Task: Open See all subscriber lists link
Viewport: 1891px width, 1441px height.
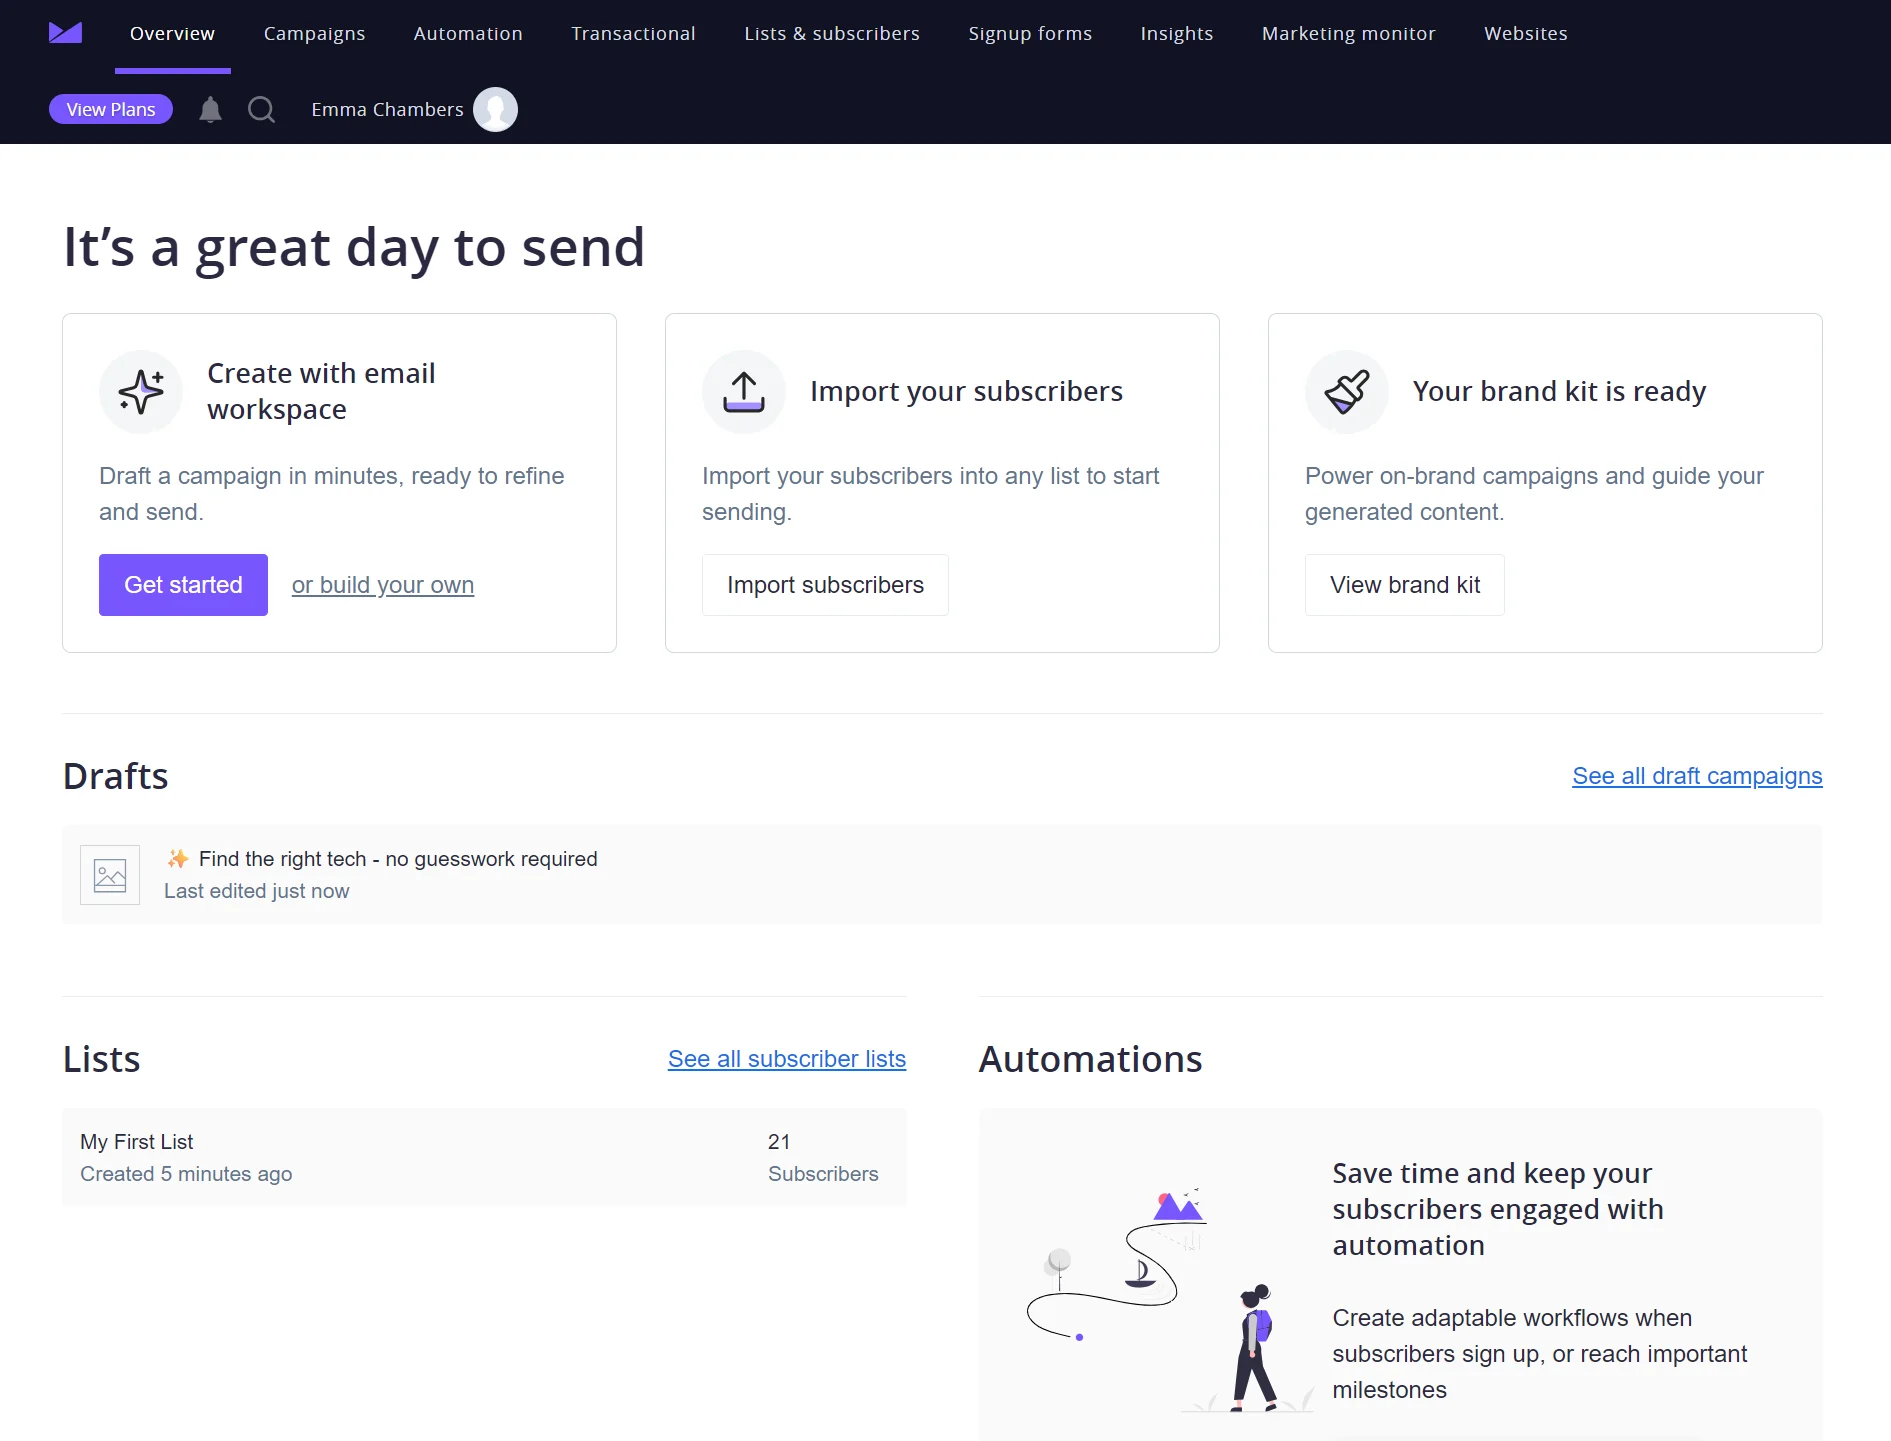Action: 787,1059
